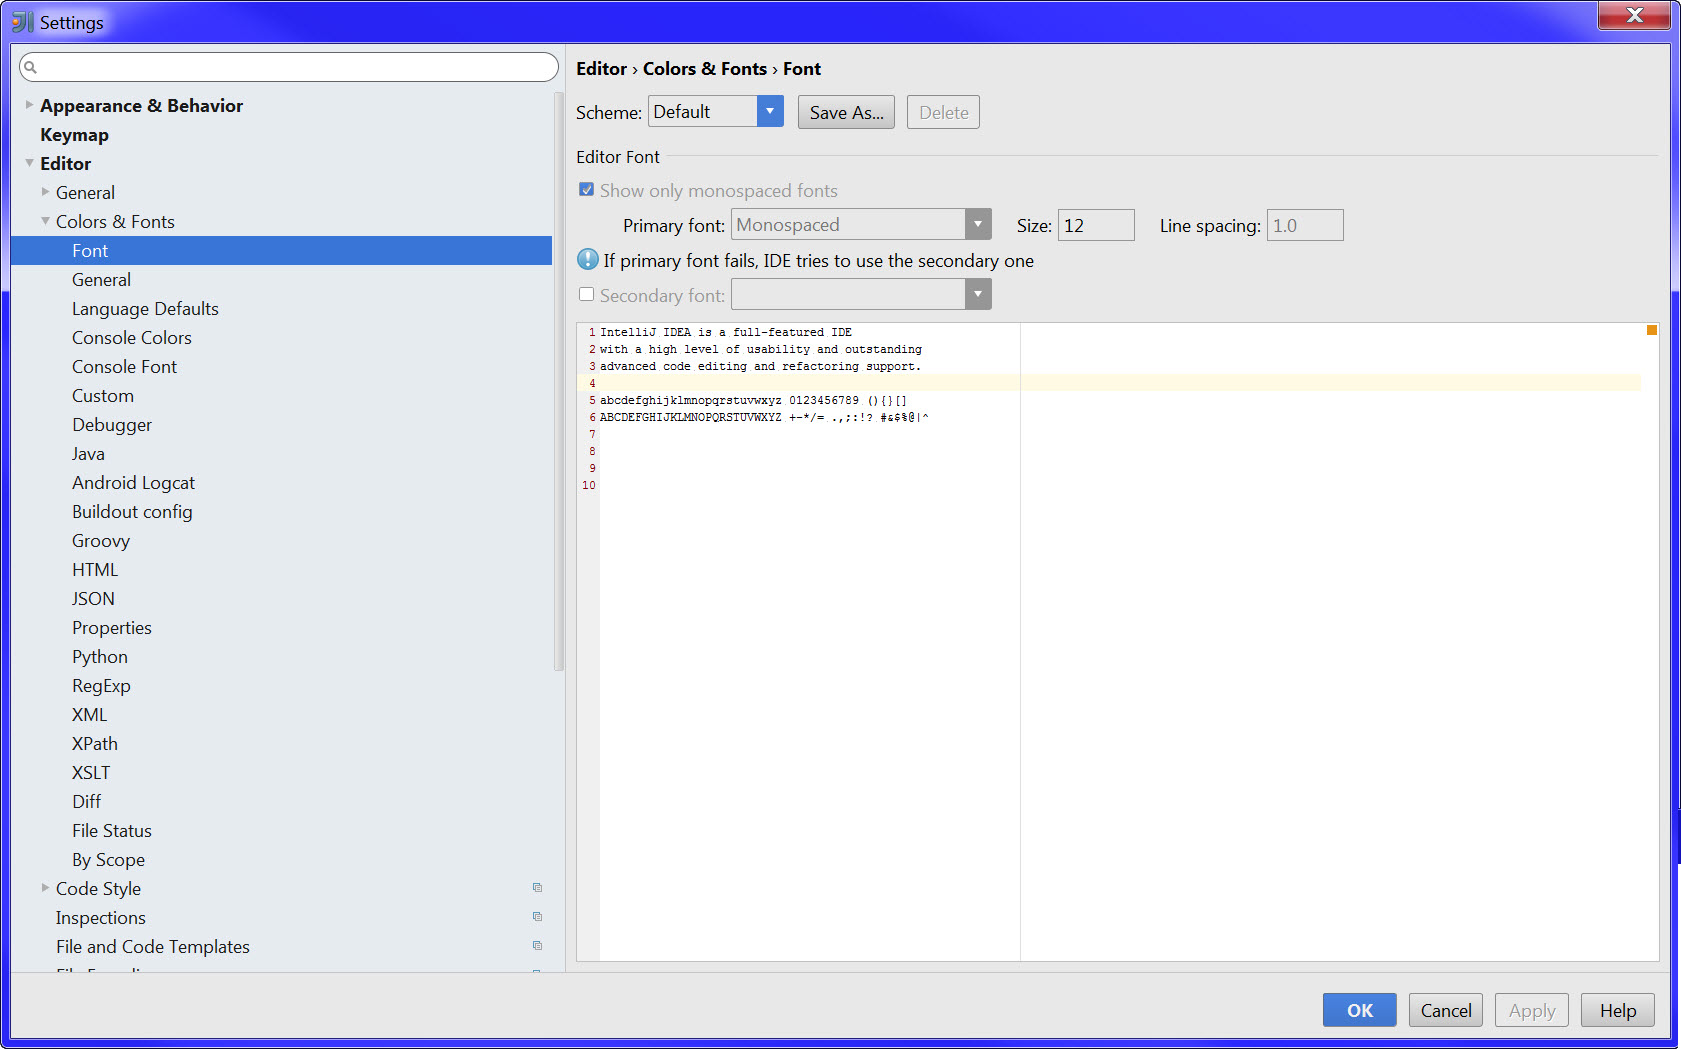Confirm settings with the OK button

1359,1010
